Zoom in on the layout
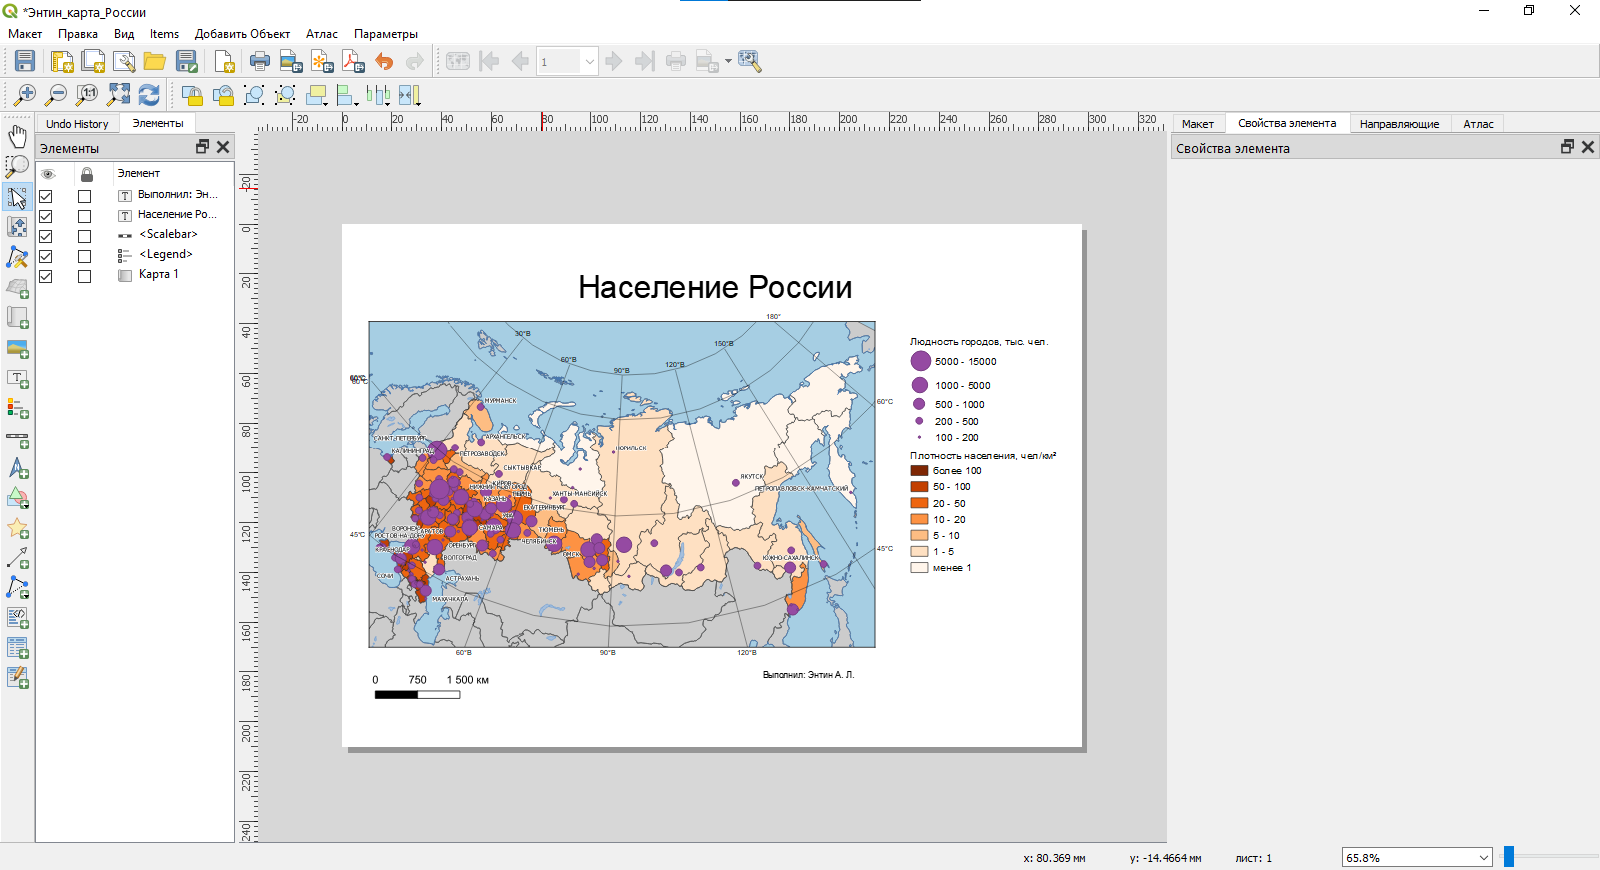The height and width of the screenshot is (870, 1600). [25, 95]
